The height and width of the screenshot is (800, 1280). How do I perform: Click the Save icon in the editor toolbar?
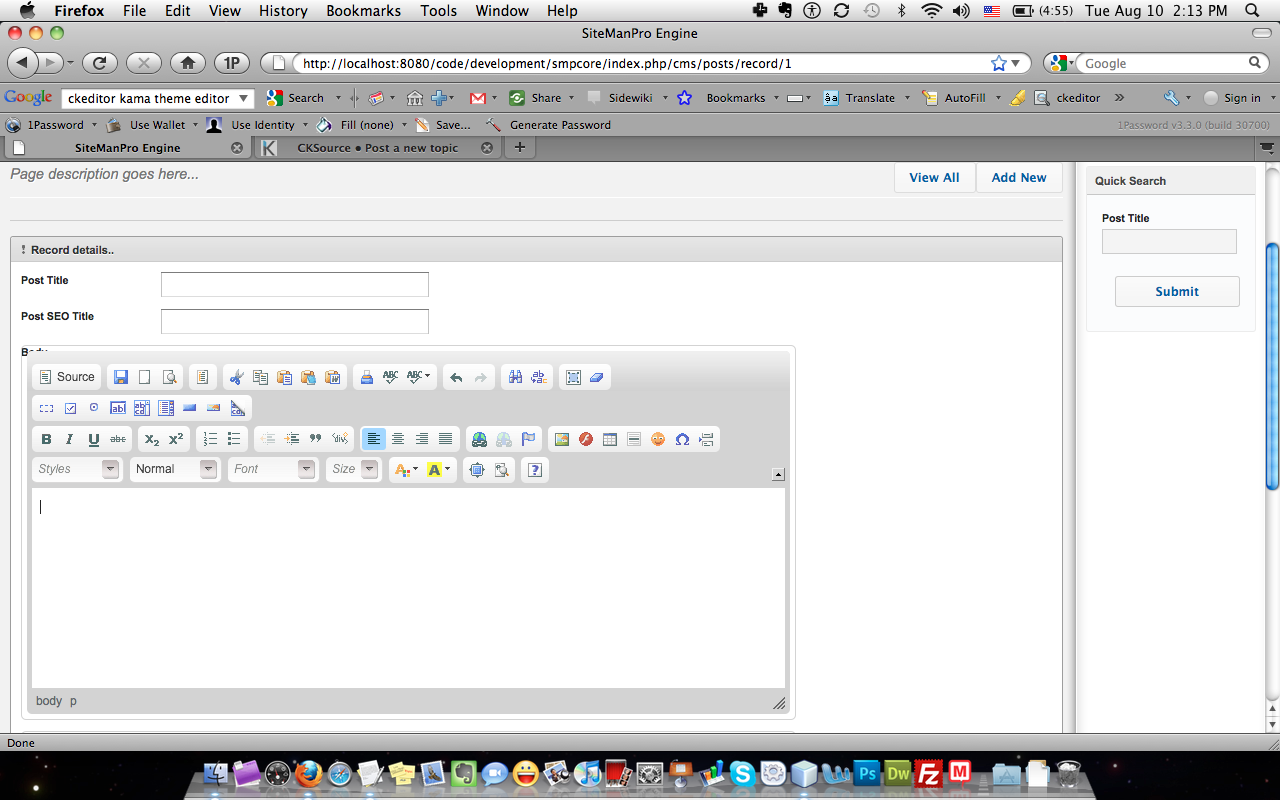click(x=121, y=377)
